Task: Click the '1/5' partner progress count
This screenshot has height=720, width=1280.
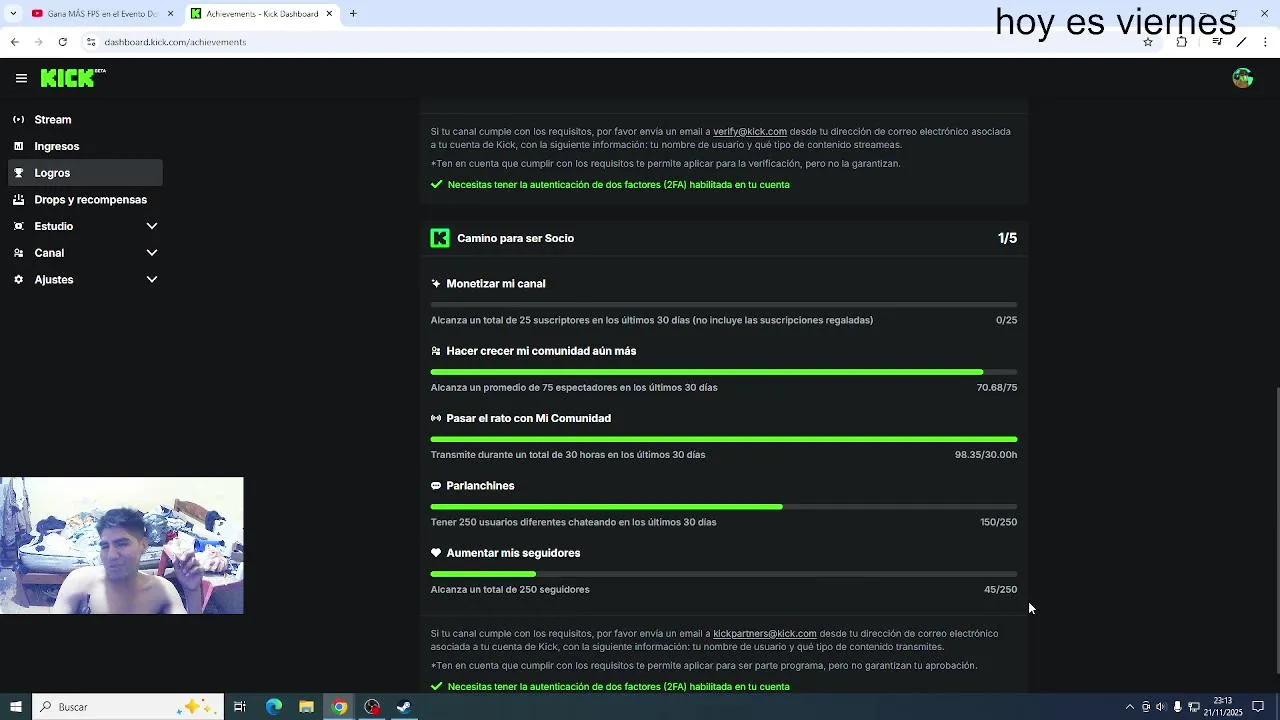Action: tap(1007, 238)
